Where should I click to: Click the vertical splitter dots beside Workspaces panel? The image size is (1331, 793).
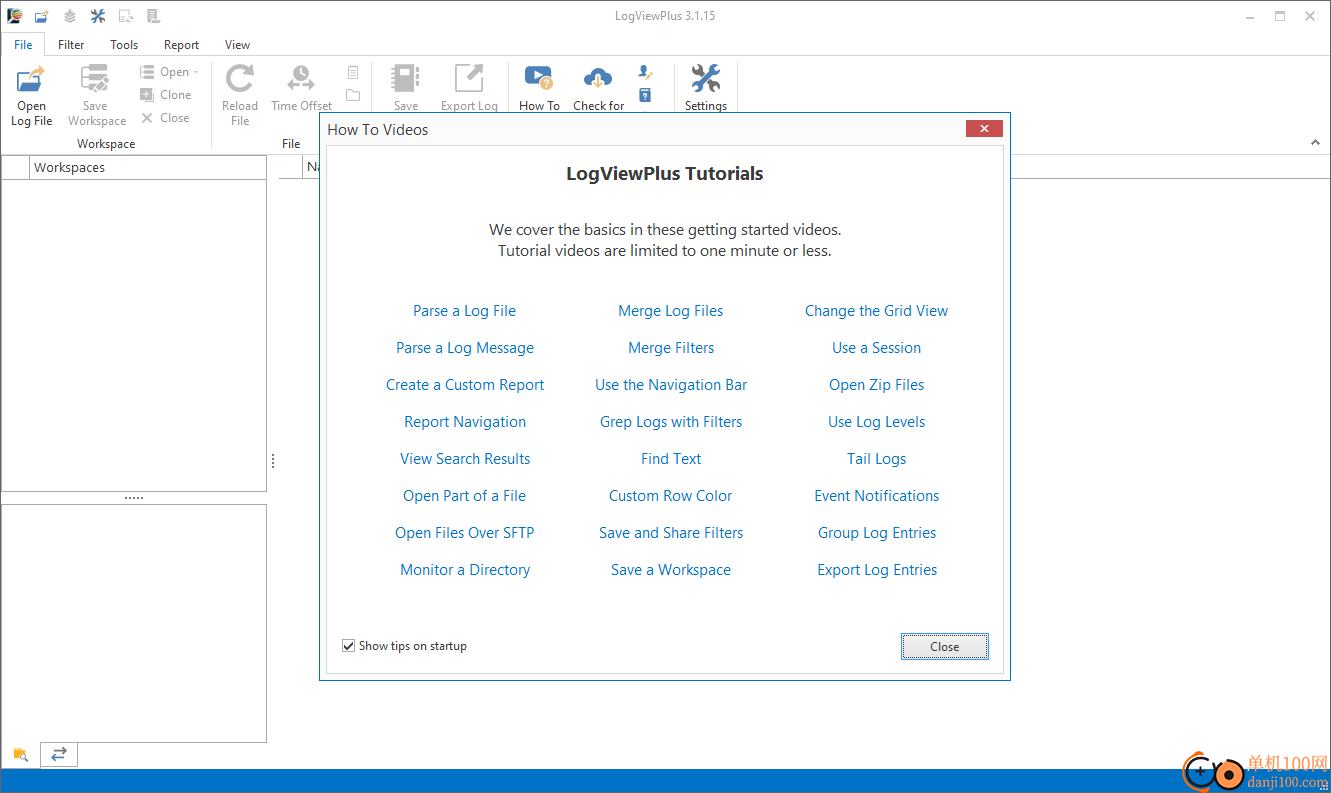click(x=273, y=461)
